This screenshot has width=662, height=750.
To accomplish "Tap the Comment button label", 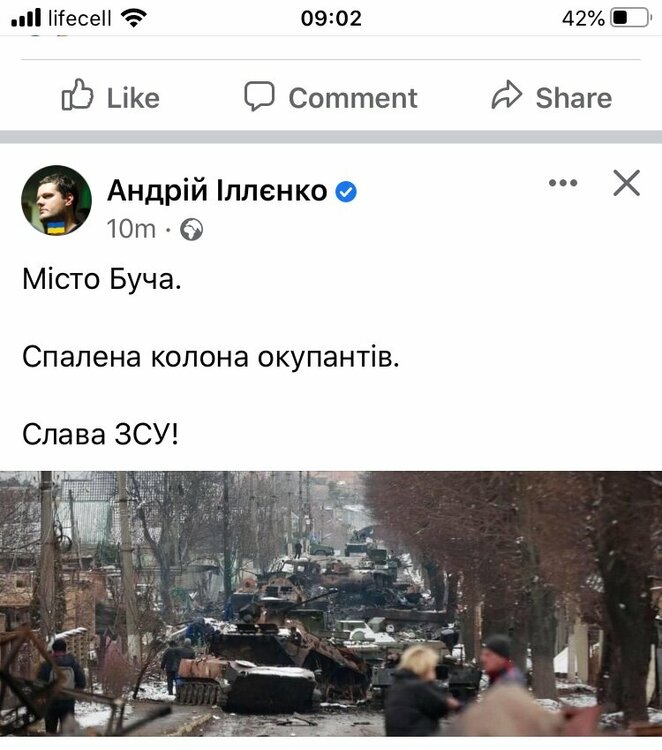I will point(353,98).
